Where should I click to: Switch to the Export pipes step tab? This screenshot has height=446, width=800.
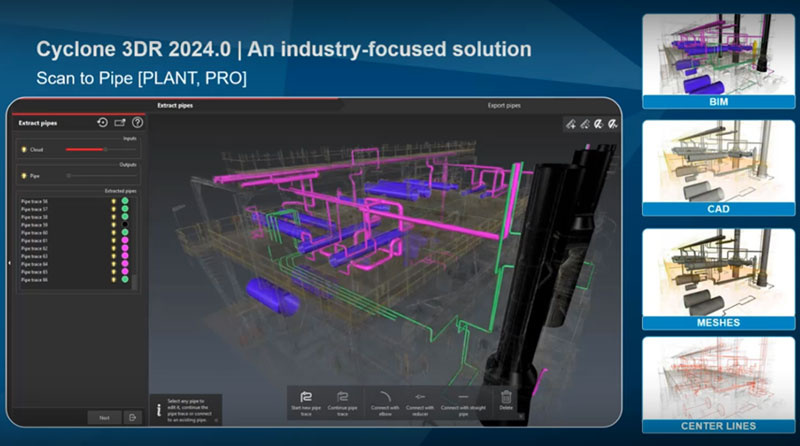click(x=504, y=106)
